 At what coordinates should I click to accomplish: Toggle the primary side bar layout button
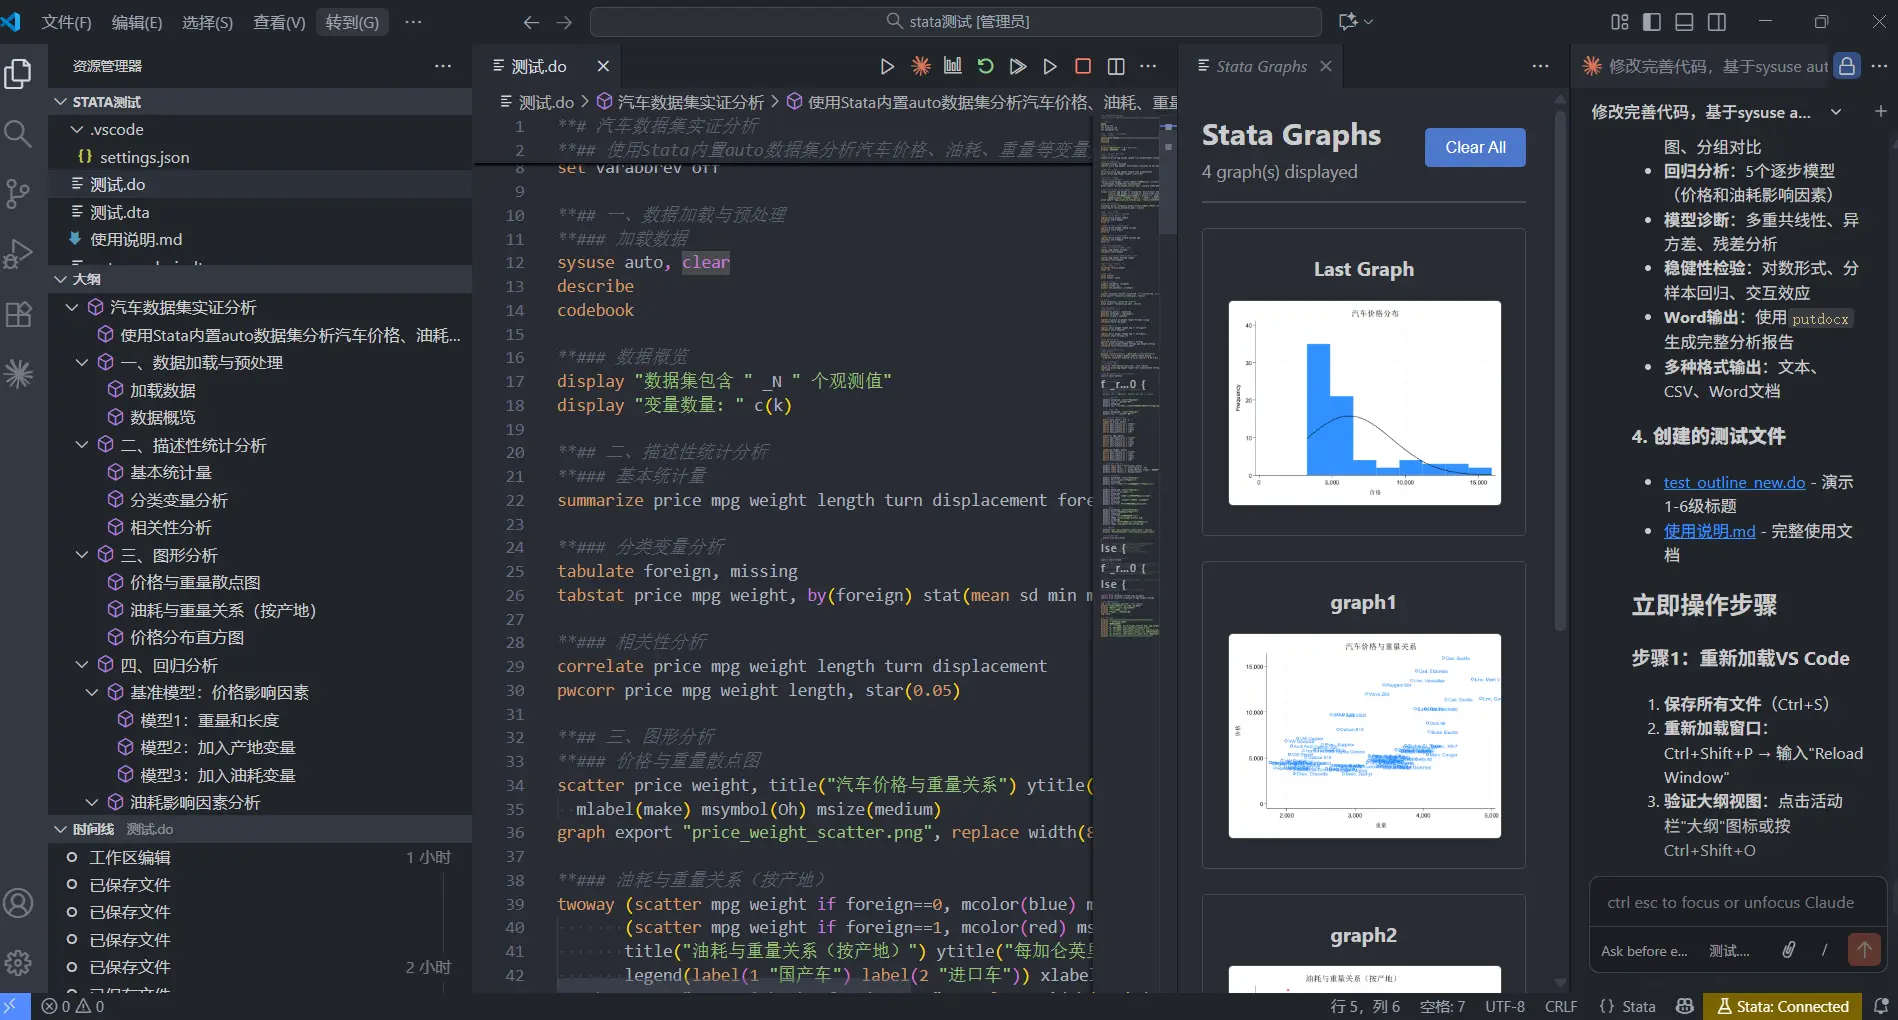[1652, 22]
